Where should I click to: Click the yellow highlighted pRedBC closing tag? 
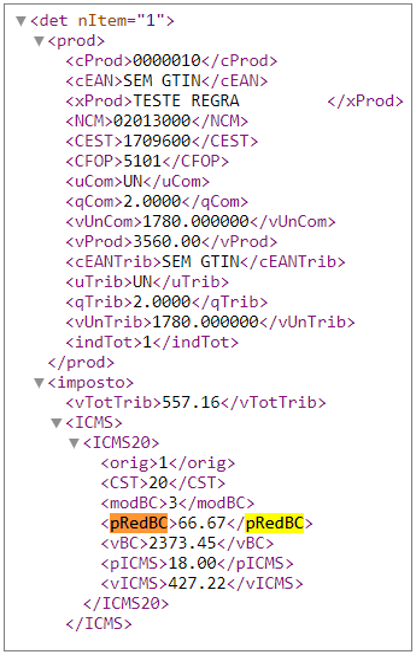(274, 523)
